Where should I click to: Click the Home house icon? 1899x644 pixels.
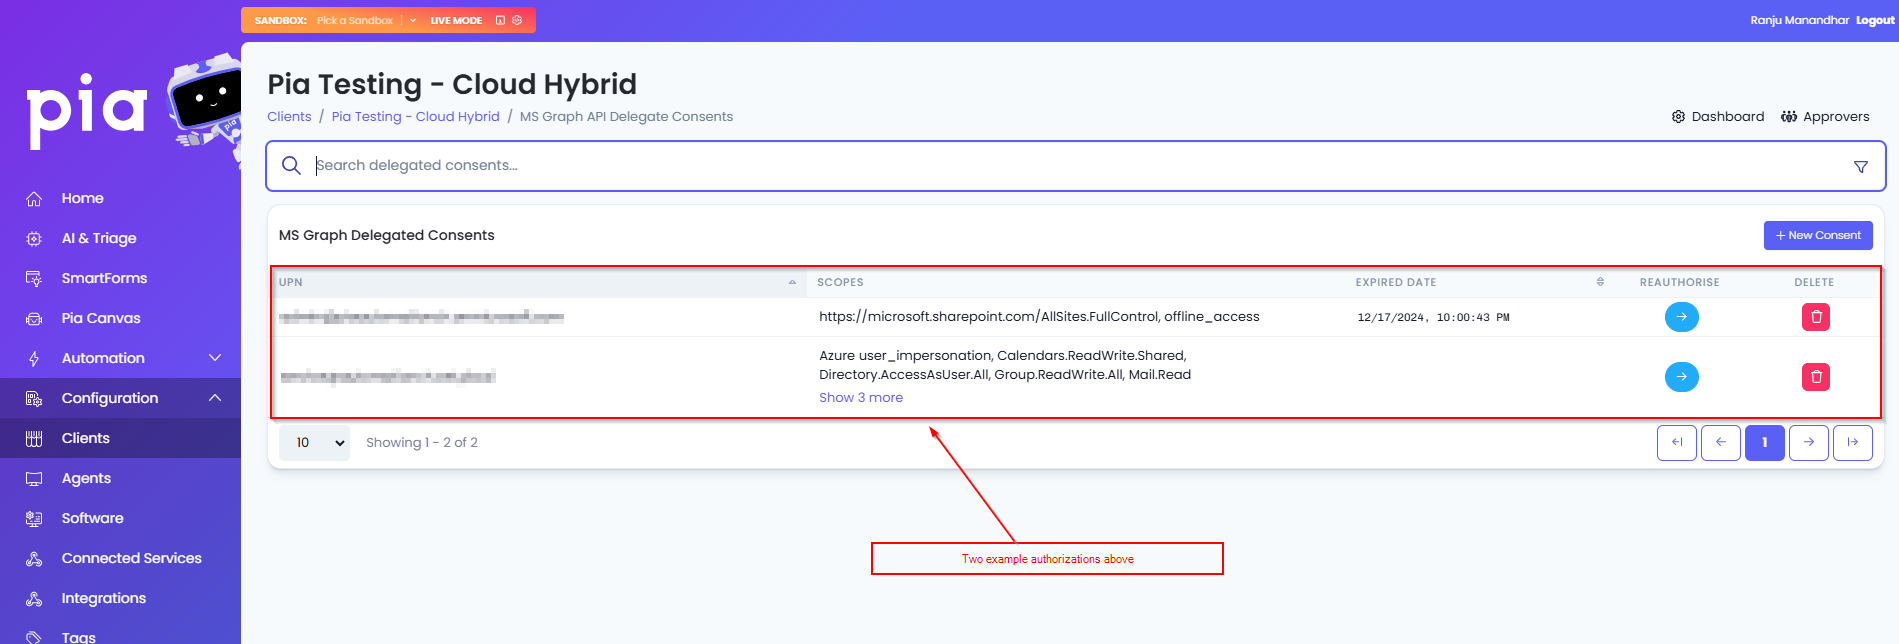[34, 199]
